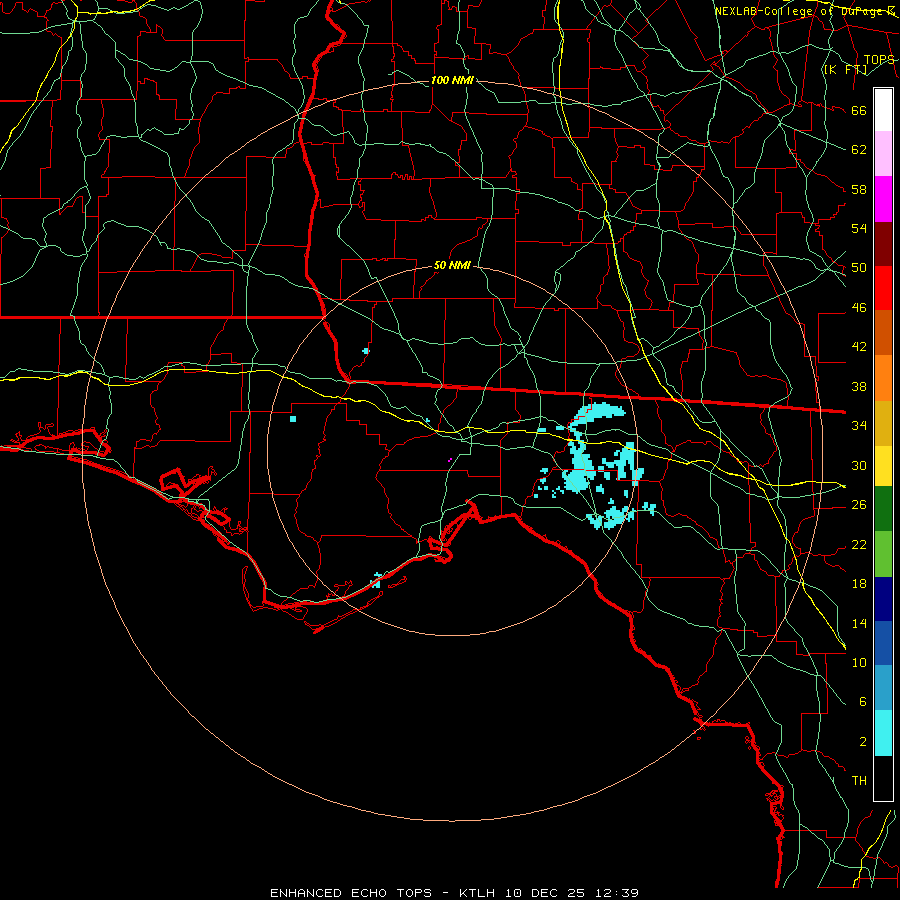Click the '18' legend value
The image size is (900, 900).
tap(859, 584)
